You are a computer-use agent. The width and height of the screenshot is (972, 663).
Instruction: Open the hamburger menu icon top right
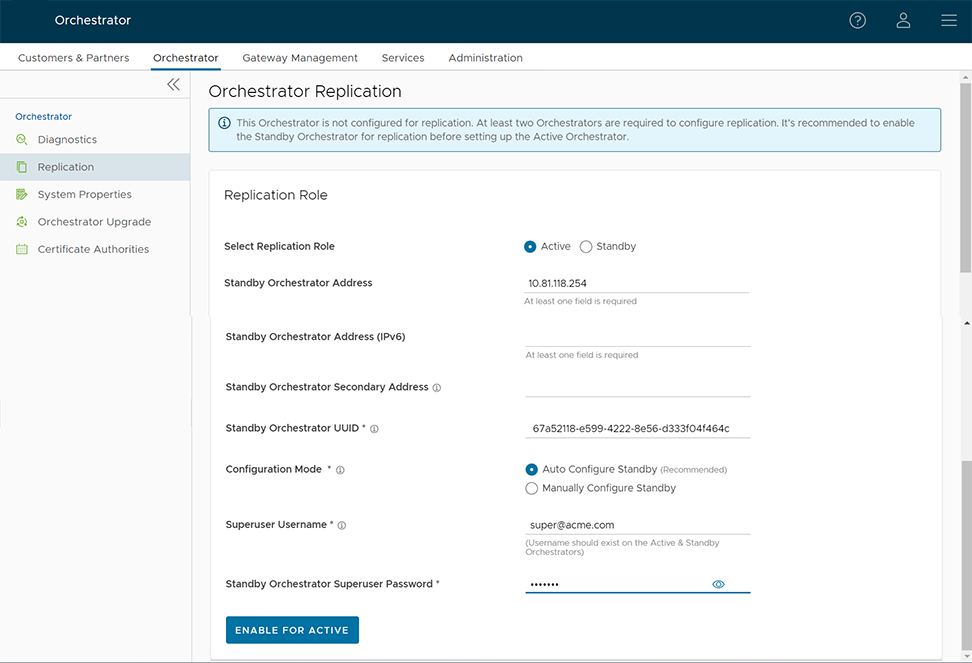point(948,20)
